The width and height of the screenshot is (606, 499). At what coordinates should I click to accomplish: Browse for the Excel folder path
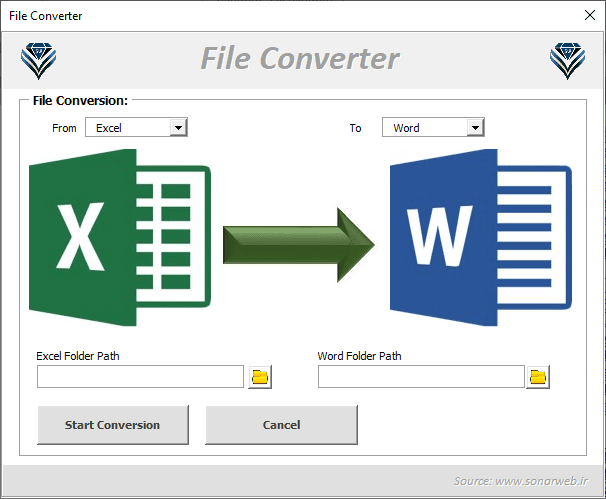(x=260, y=377)
